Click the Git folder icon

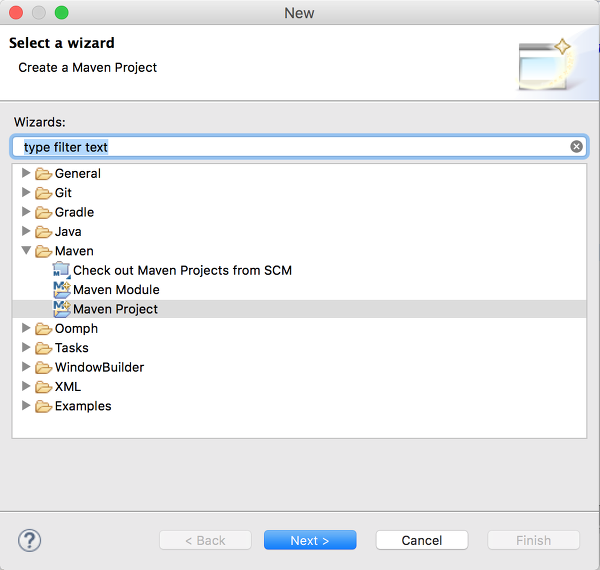point(43,193)
